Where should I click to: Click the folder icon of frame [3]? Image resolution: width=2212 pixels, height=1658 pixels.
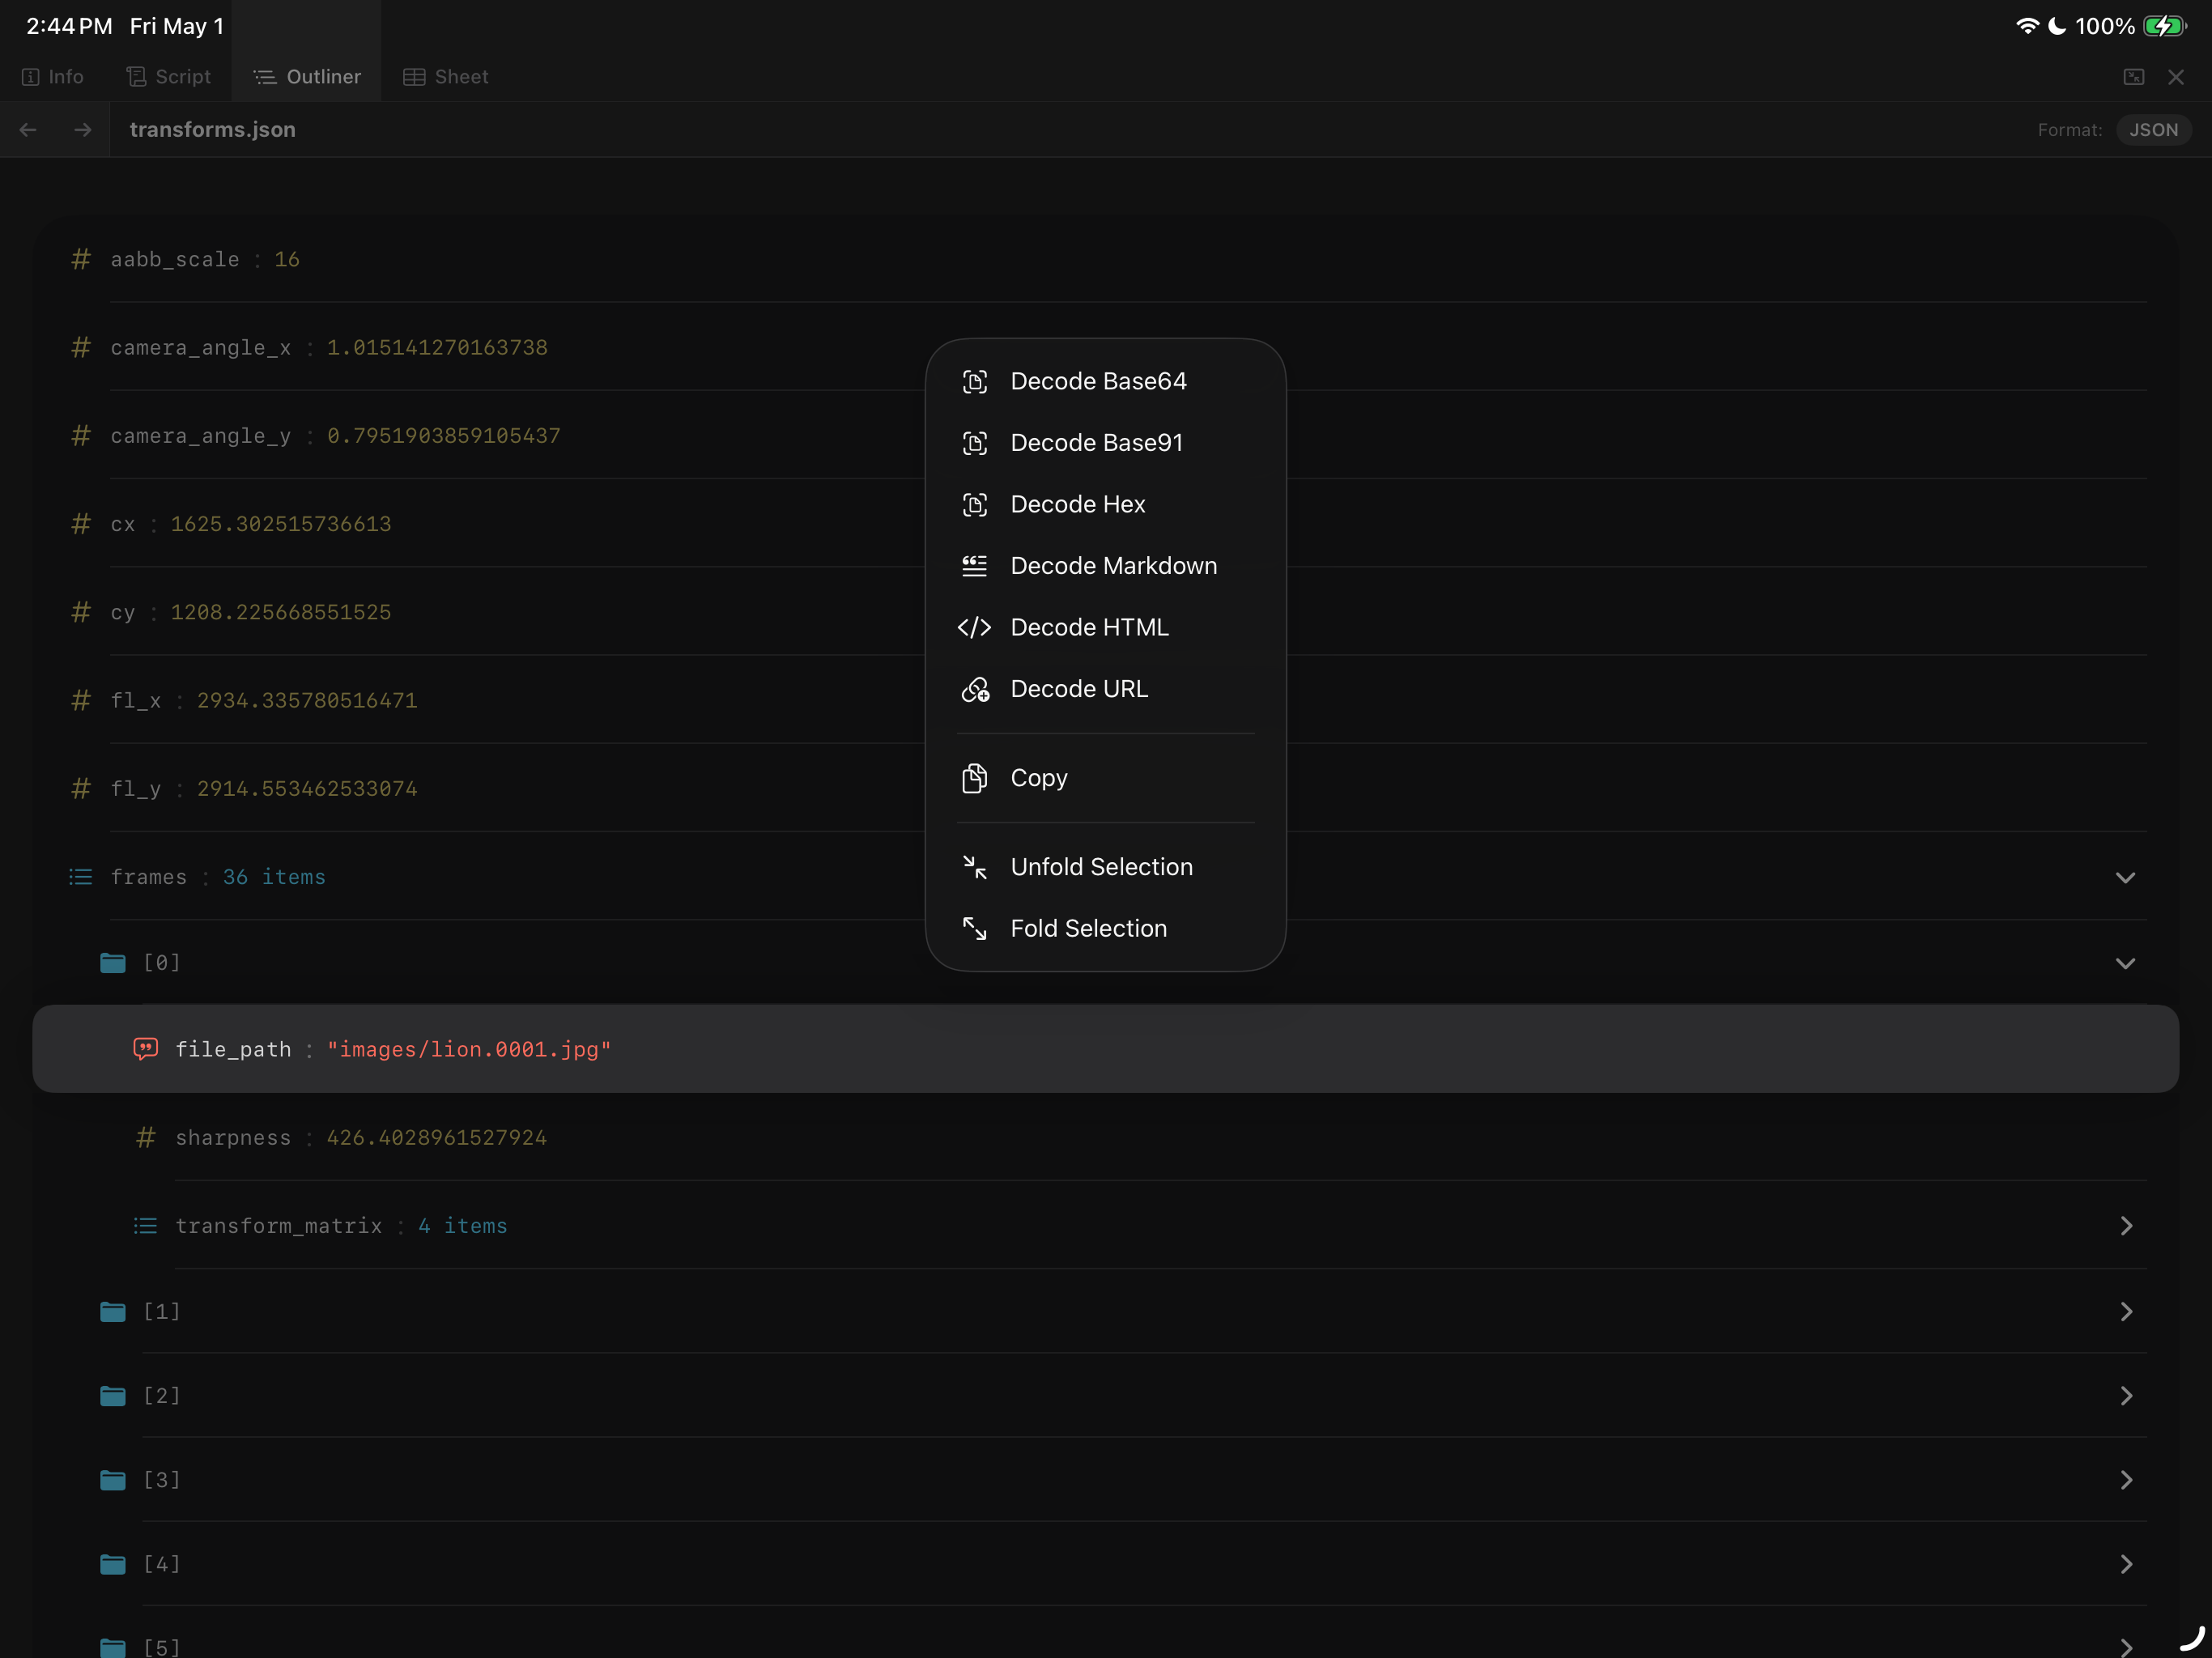point(113,1479)
